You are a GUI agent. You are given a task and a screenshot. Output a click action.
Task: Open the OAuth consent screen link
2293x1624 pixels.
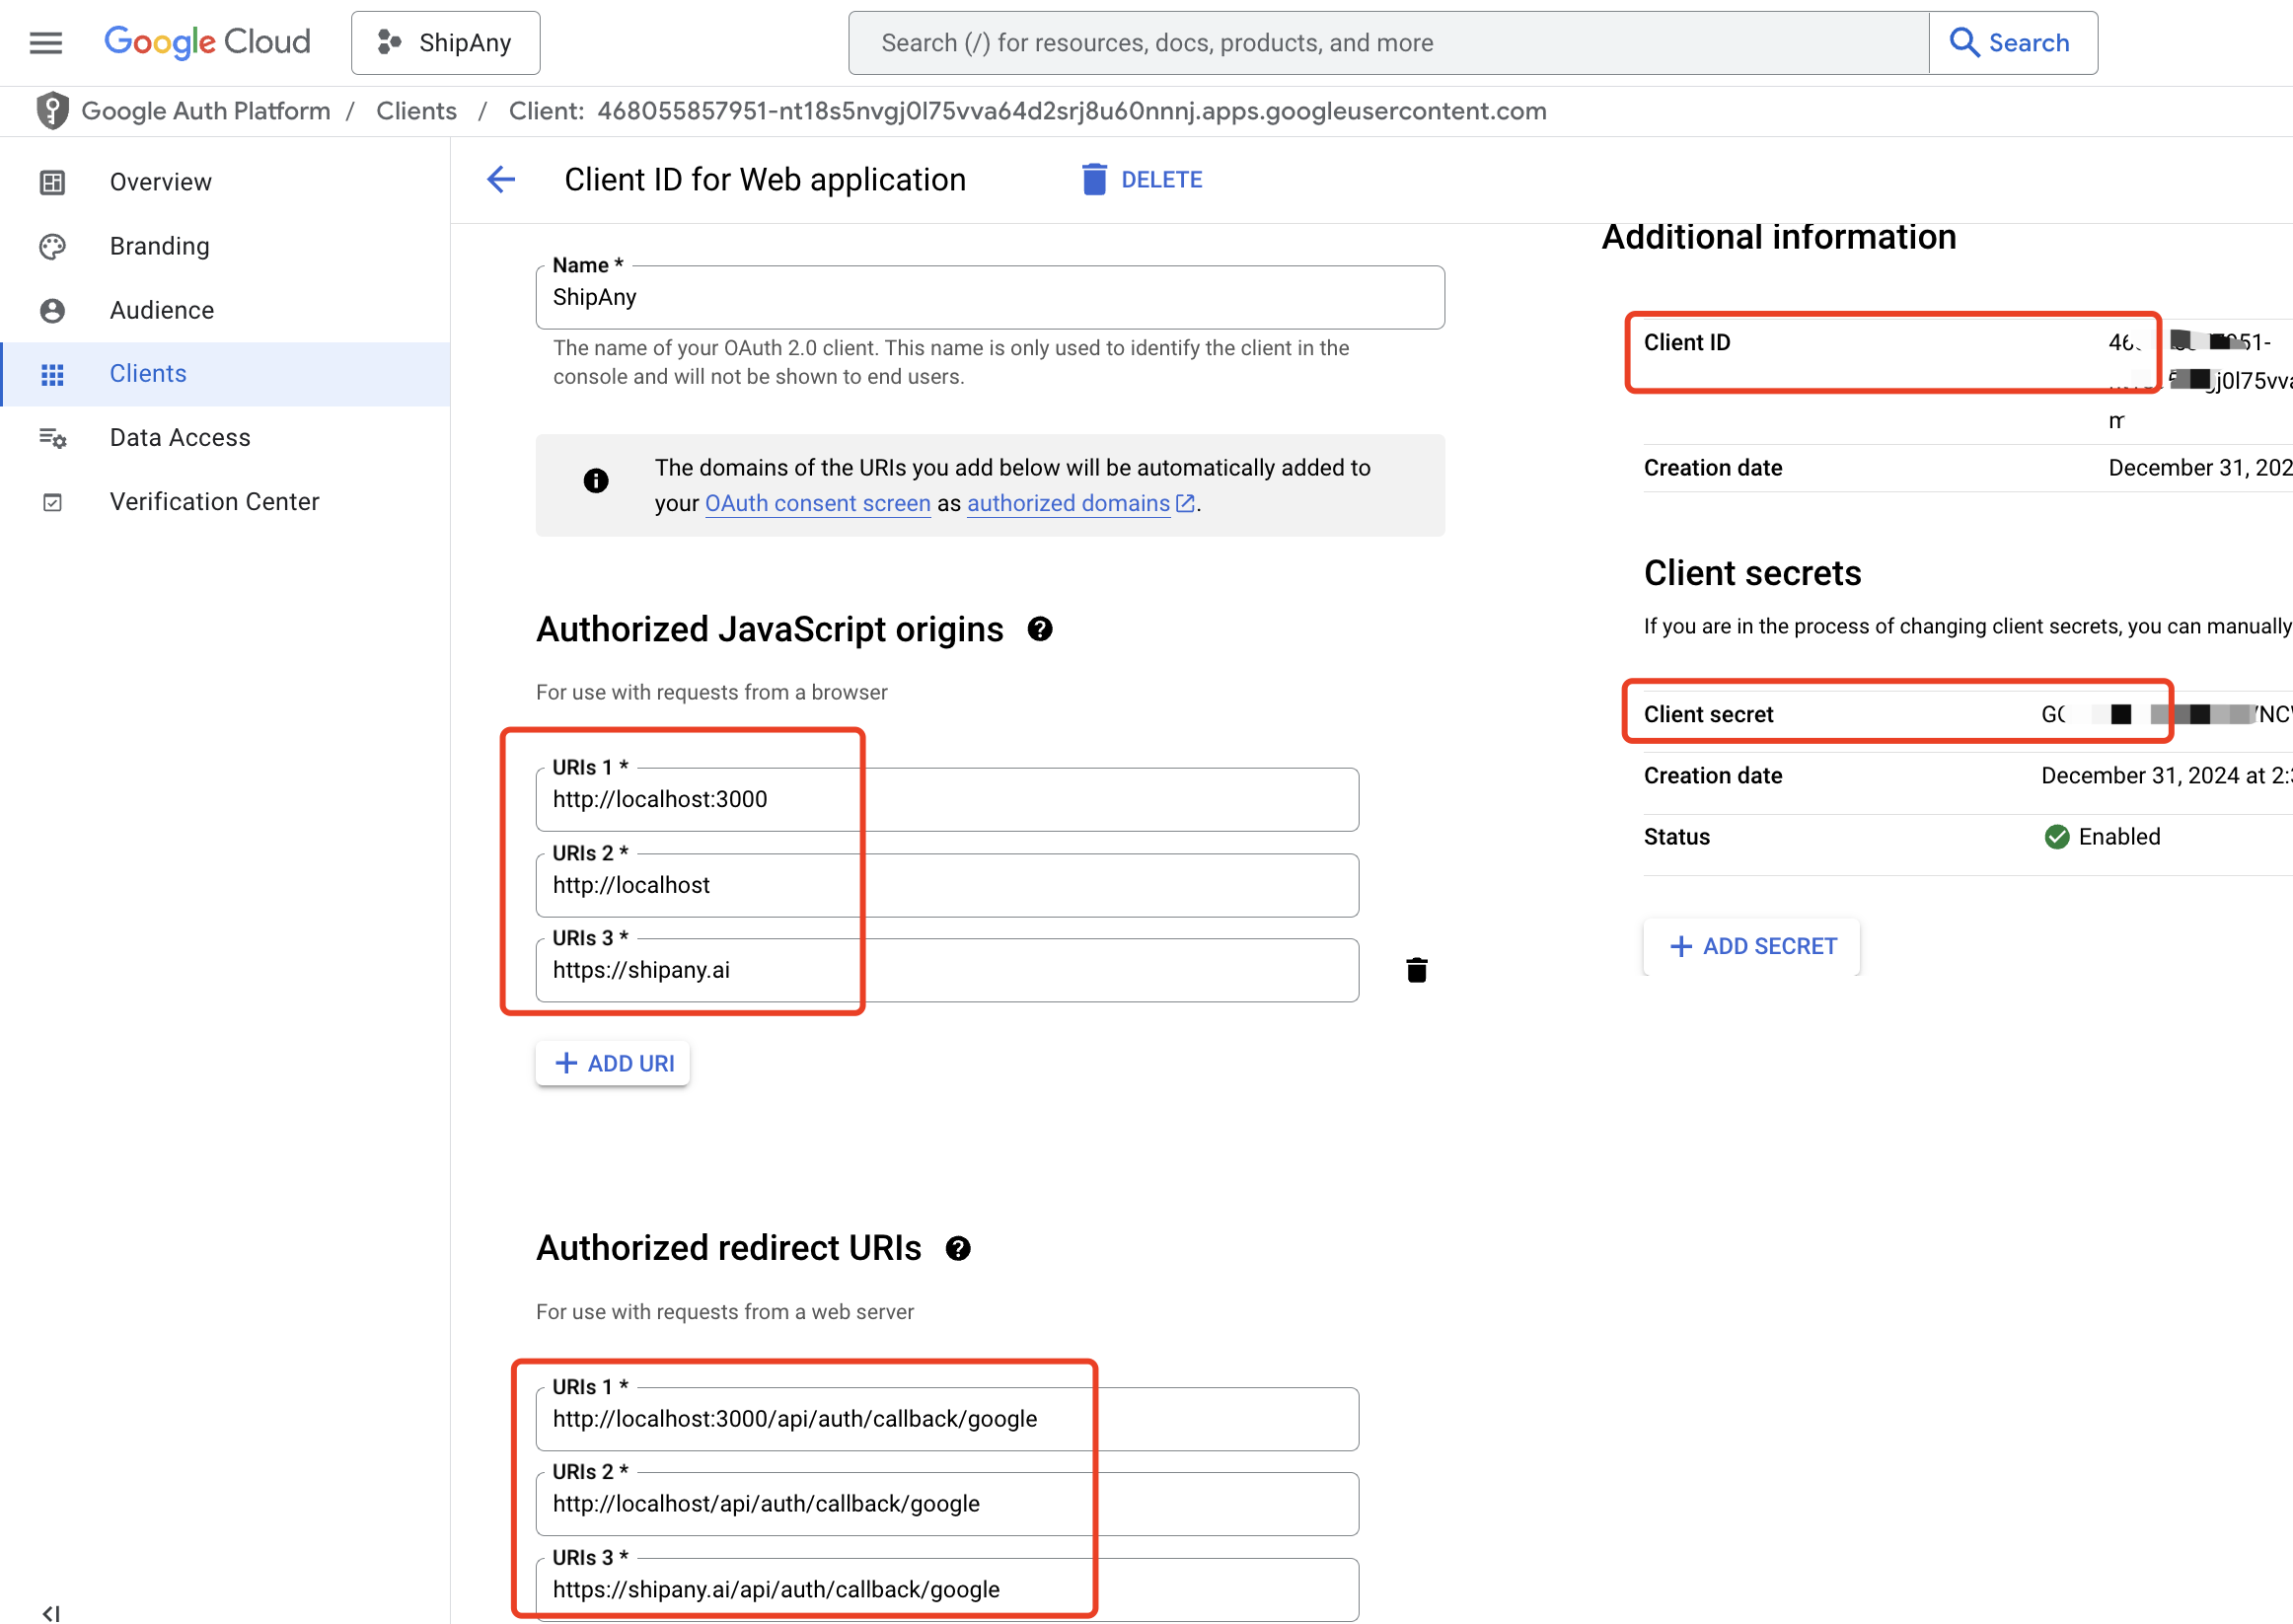(817, 503)
